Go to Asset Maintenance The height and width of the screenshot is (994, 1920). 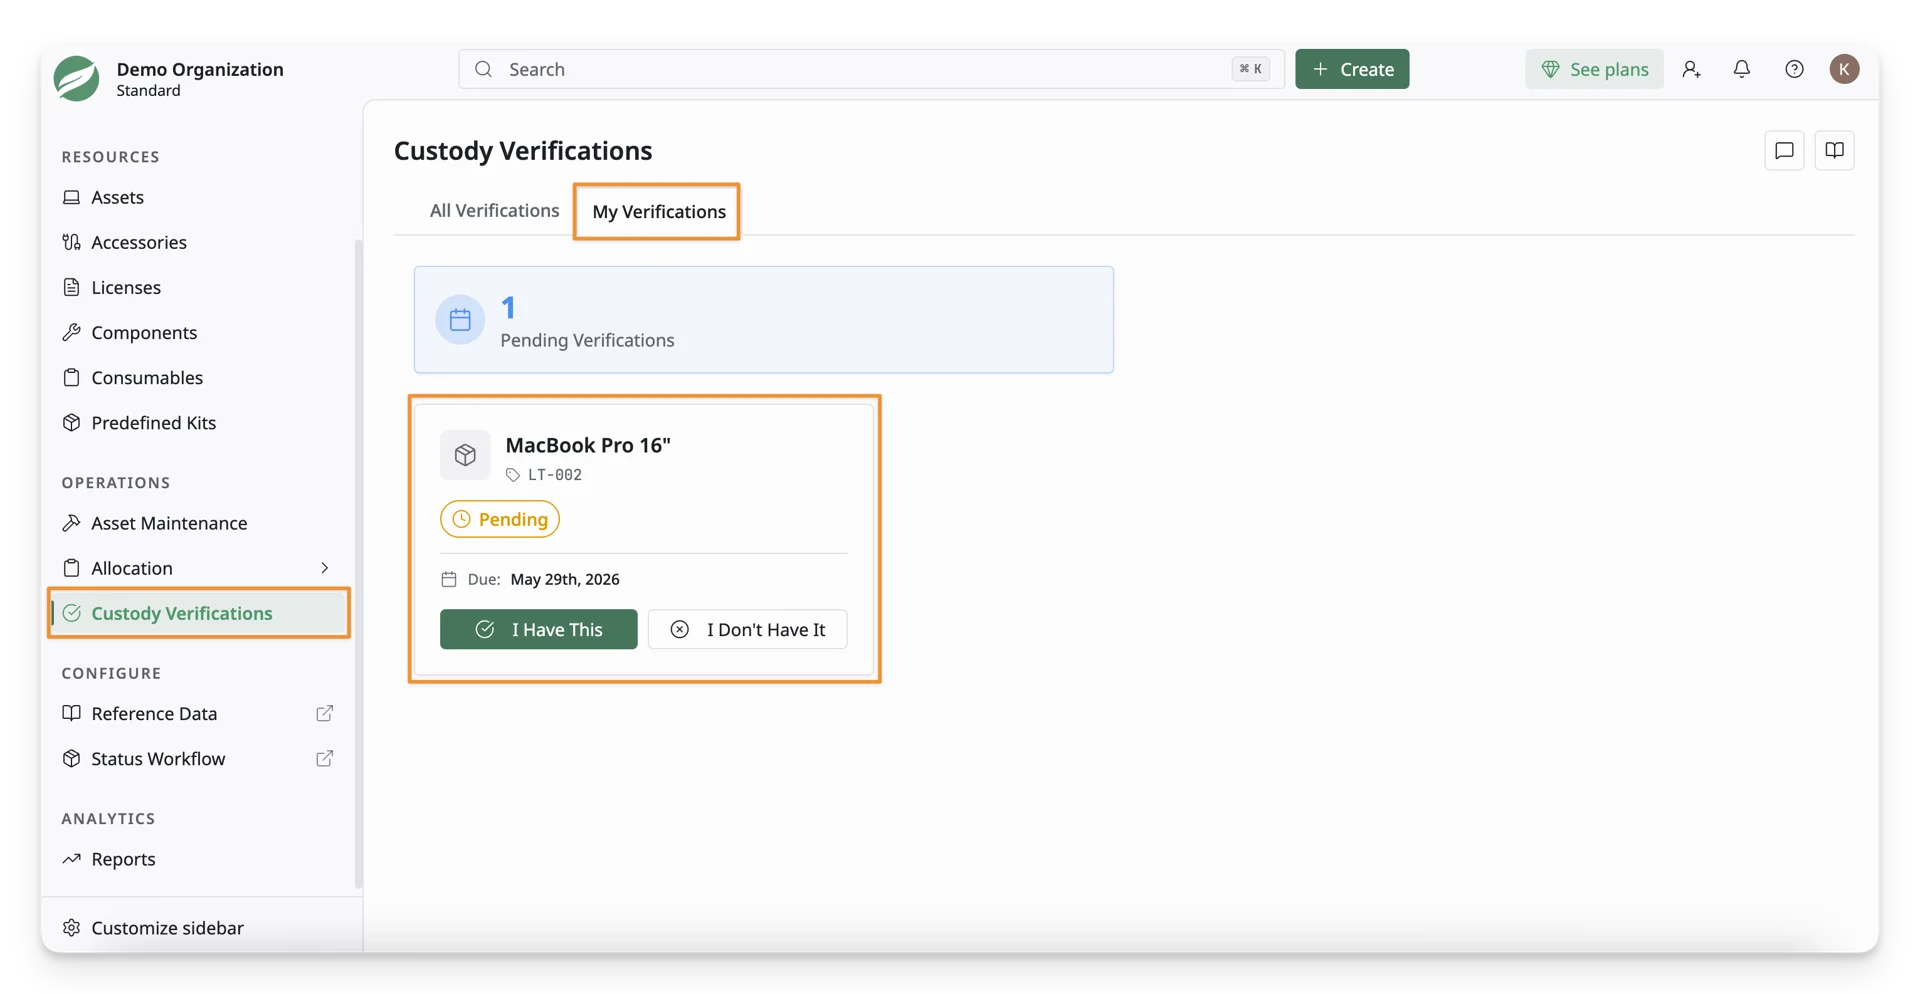click(169, 523)
